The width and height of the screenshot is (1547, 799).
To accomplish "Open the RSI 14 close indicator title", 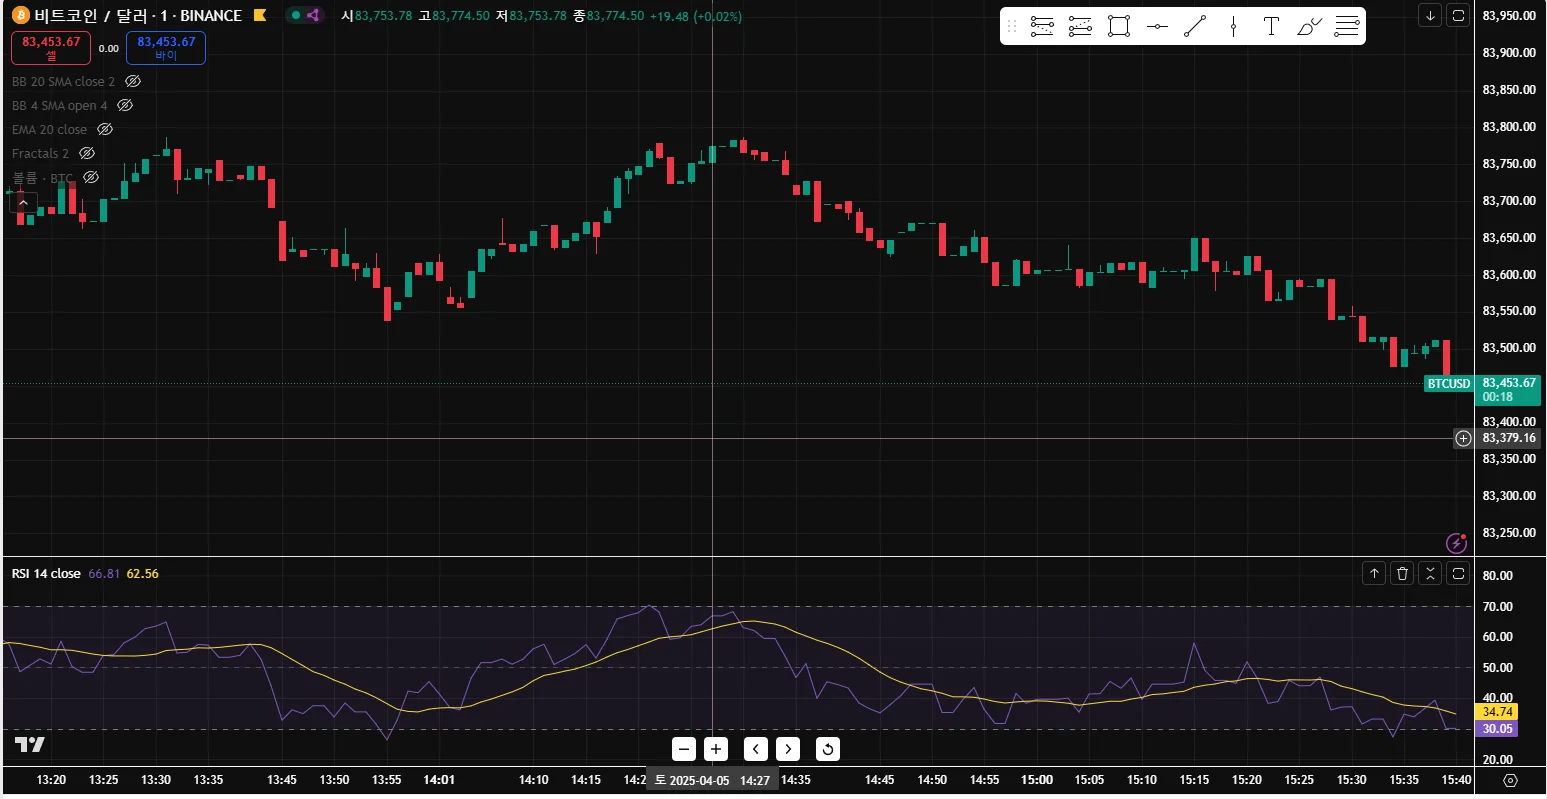I will pyautogui.click(x=46, y=573).
